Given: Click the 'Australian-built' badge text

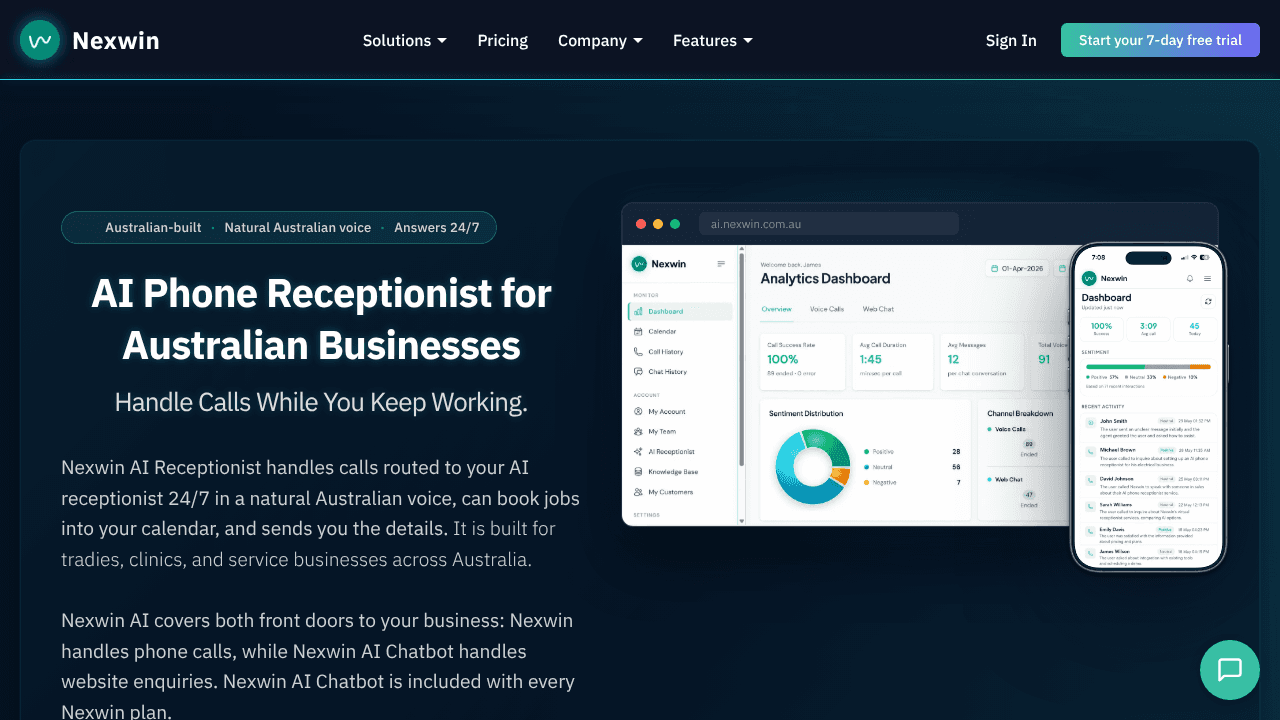Looking at the screenshot, I should (x=153, y=227).
